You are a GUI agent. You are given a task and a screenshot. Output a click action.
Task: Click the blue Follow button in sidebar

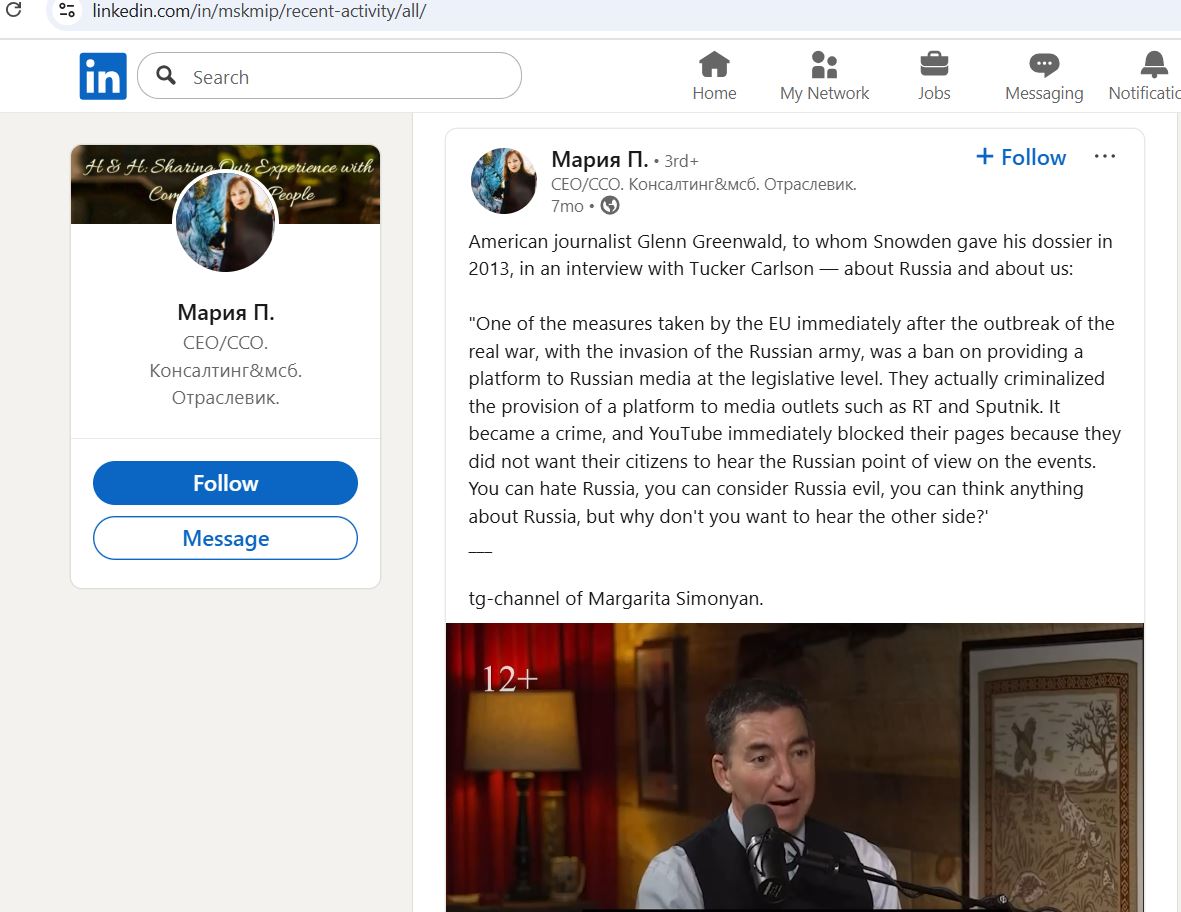[225, 483]
